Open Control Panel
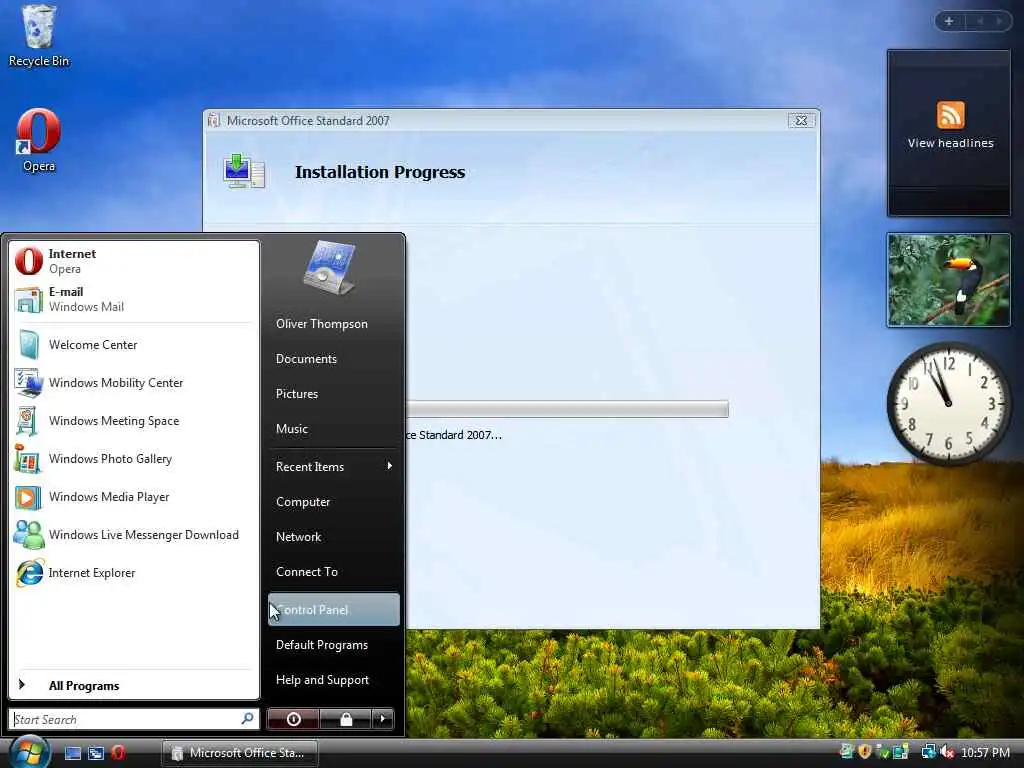This screenshot has height=768, width=1024. 333,609
